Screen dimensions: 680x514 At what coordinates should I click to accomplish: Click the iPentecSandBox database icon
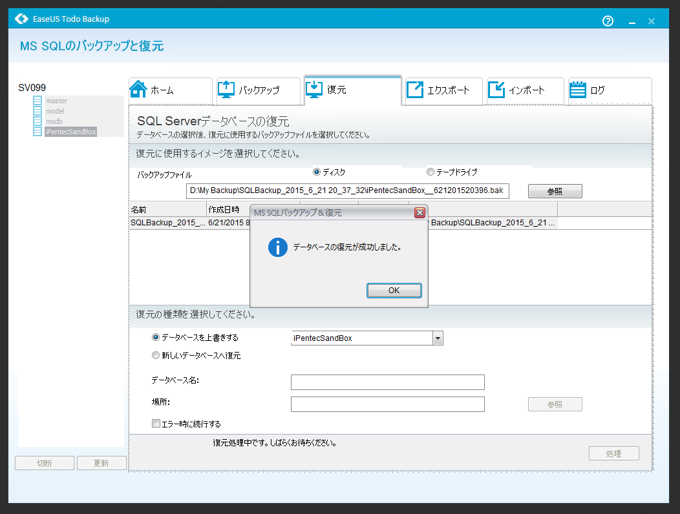point(38,131)
